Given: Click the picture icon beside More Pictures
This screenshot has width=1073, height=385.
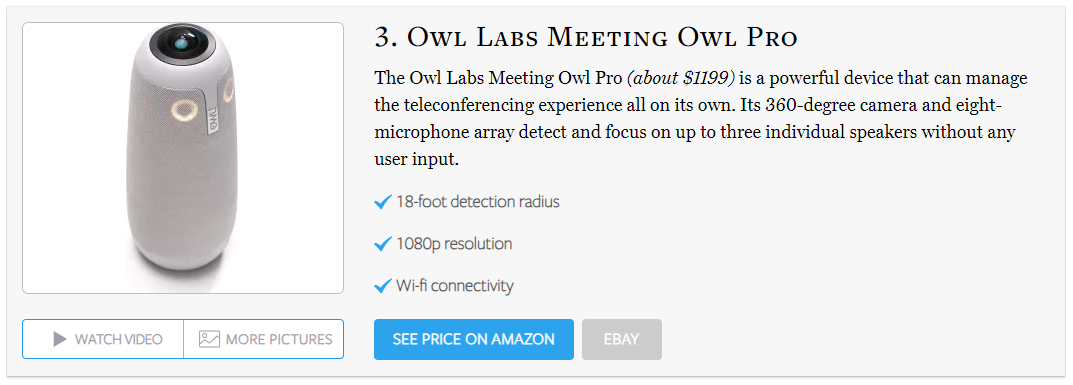Looking at the screenshot, I should (209, 339).
